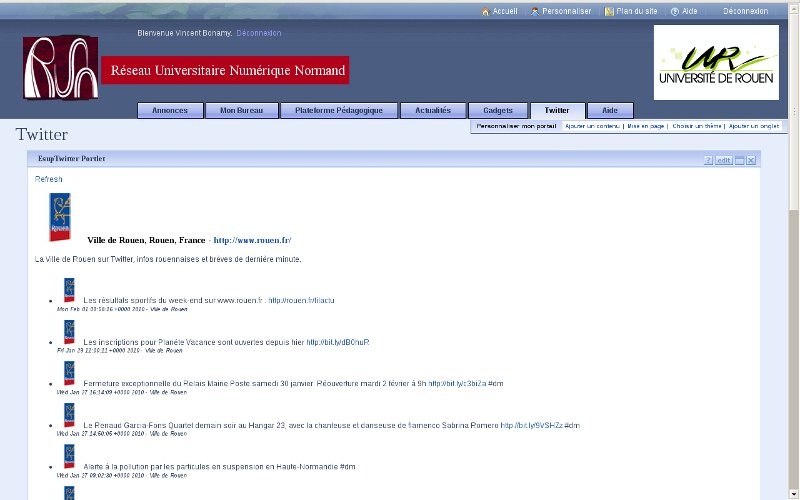
Task: Go to the Gadgets tab
Action: [497, 111]
